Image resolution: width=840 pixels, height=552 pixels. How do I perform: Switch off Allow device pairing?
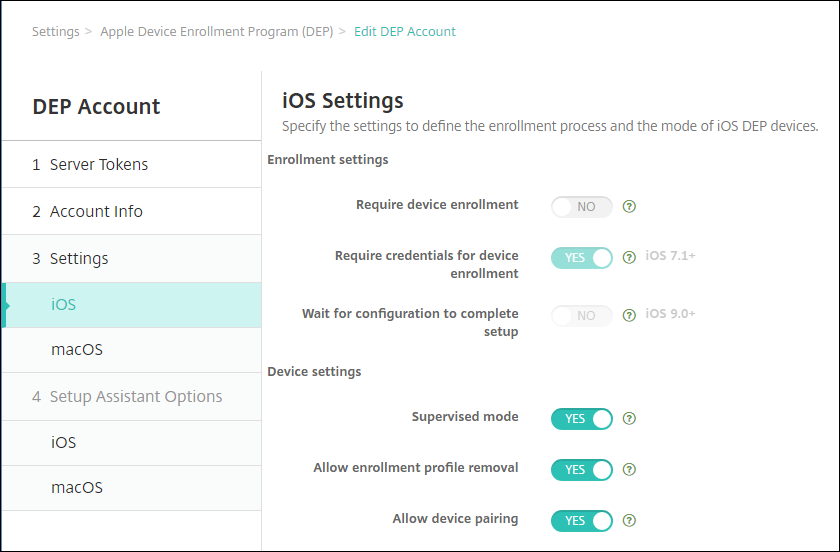pos(581,520)
